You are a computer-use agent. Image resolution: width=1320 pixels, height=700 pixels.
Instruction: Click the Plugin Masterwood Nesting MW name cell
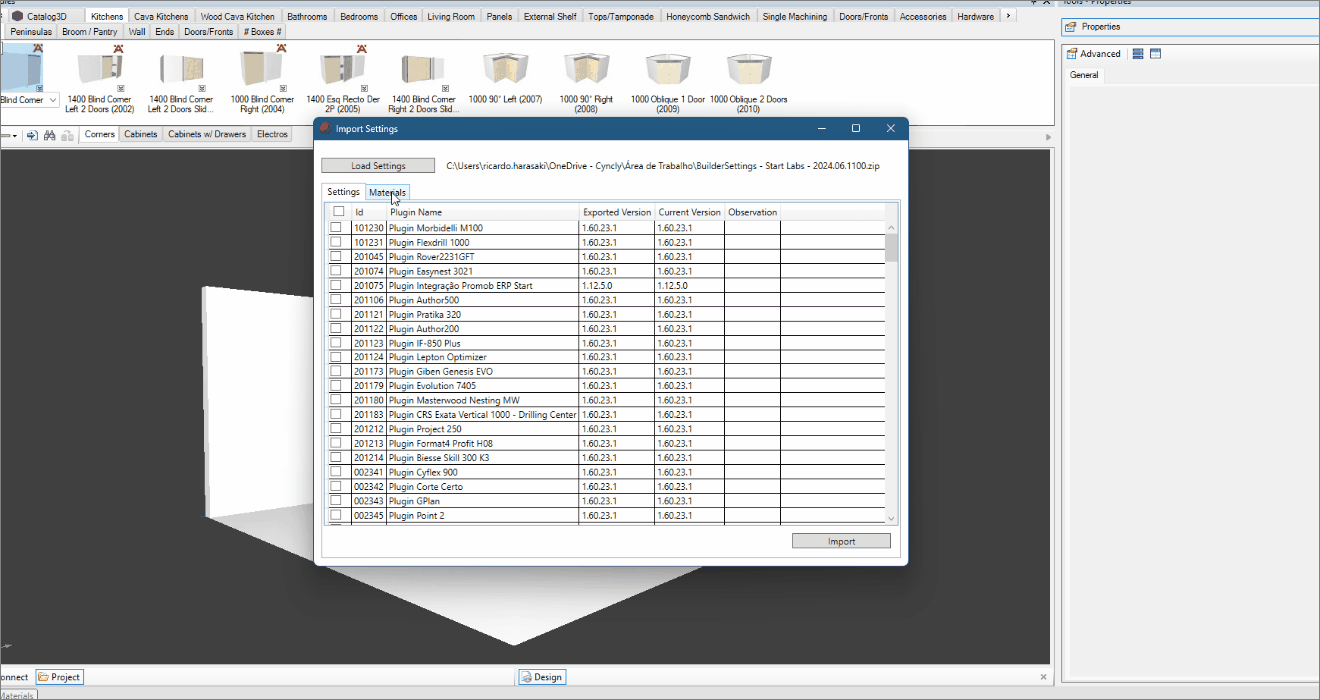coord(483,400)
